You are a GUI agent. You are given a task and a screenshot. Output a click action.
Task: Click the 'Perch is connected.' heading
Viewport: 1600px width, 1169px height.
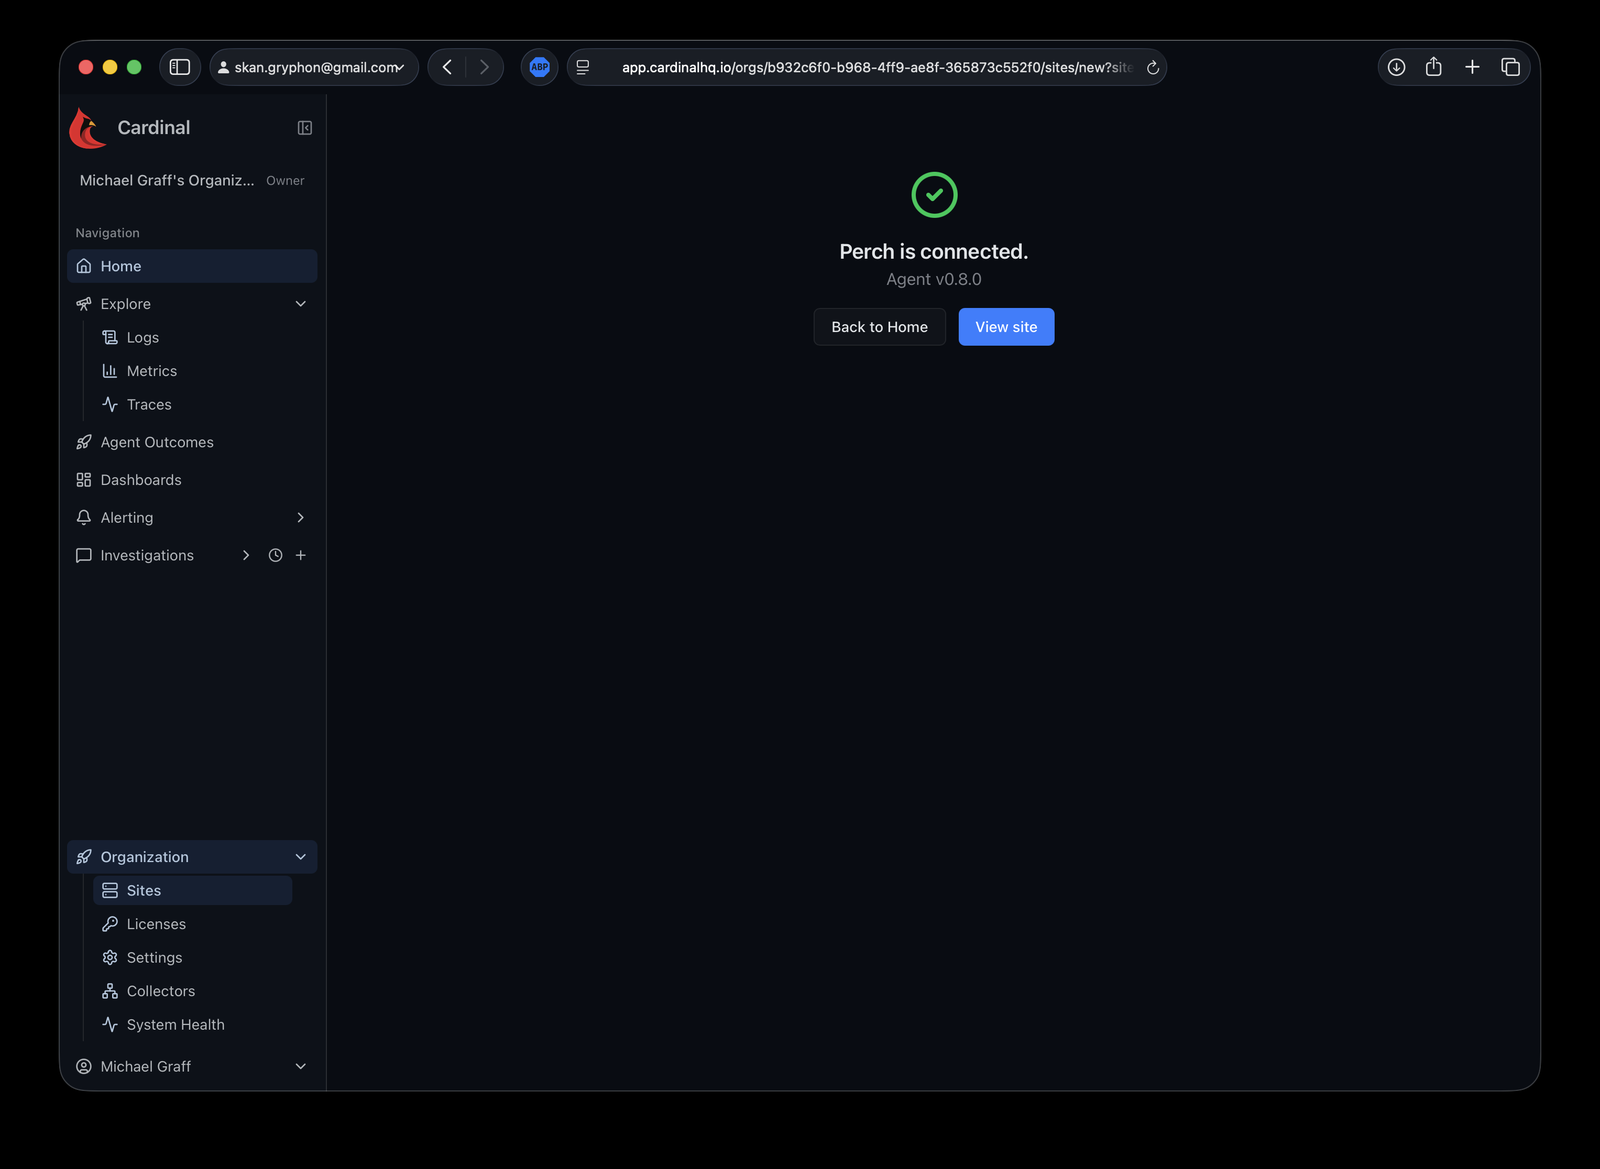pos(934,251)
